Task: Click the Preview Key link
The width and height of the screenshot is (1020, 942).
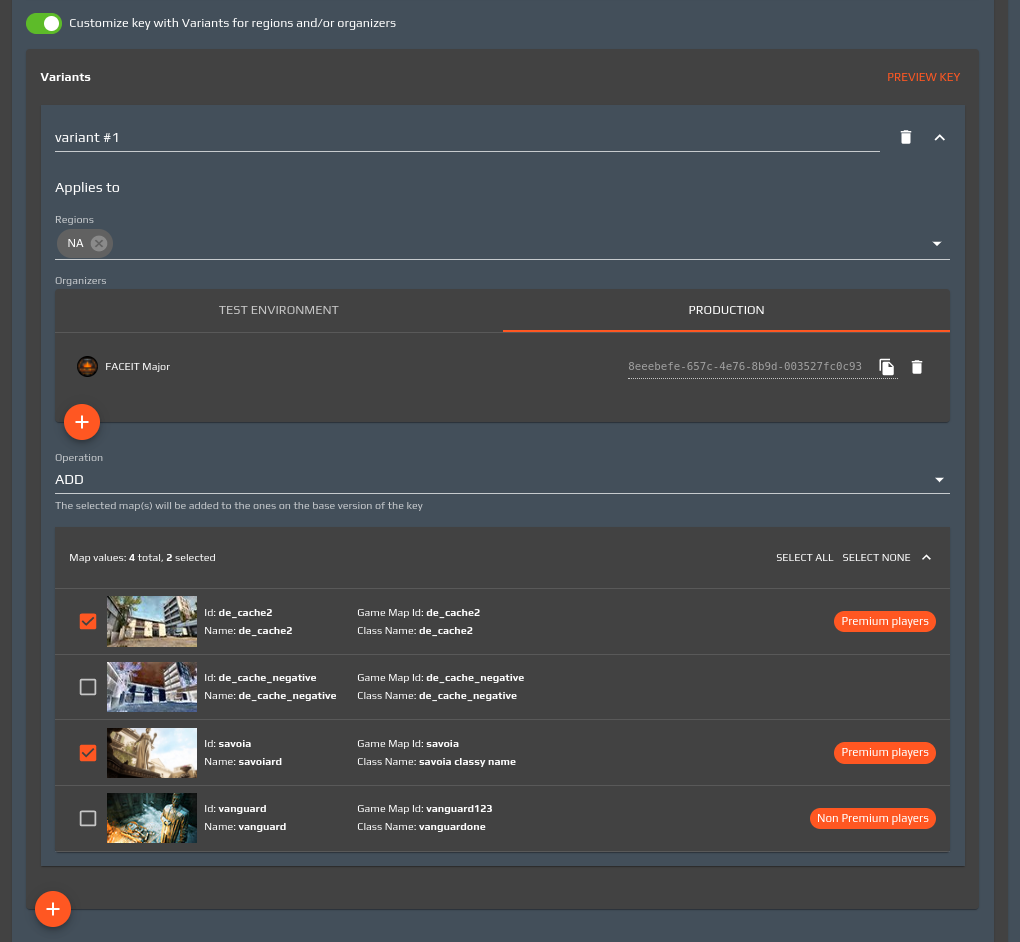Action: (x=923, y=77)
